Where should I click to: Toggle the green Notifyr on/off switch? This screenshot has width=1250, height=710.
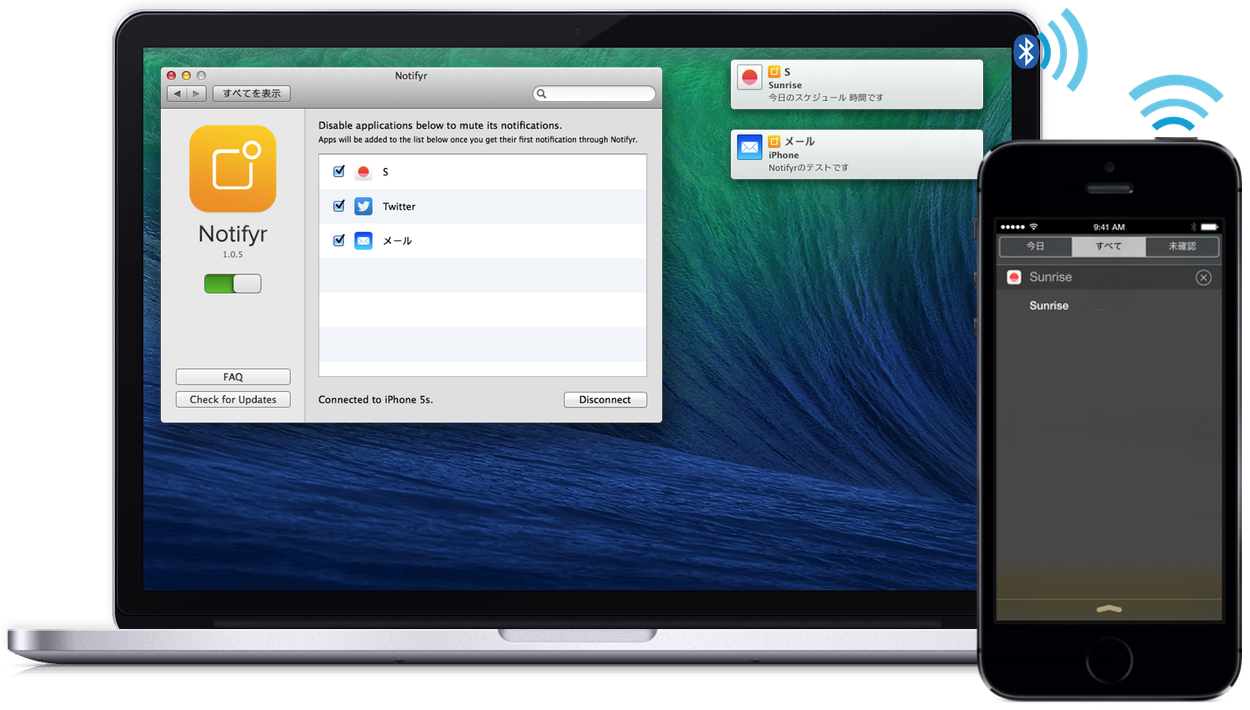pos(233,284)
